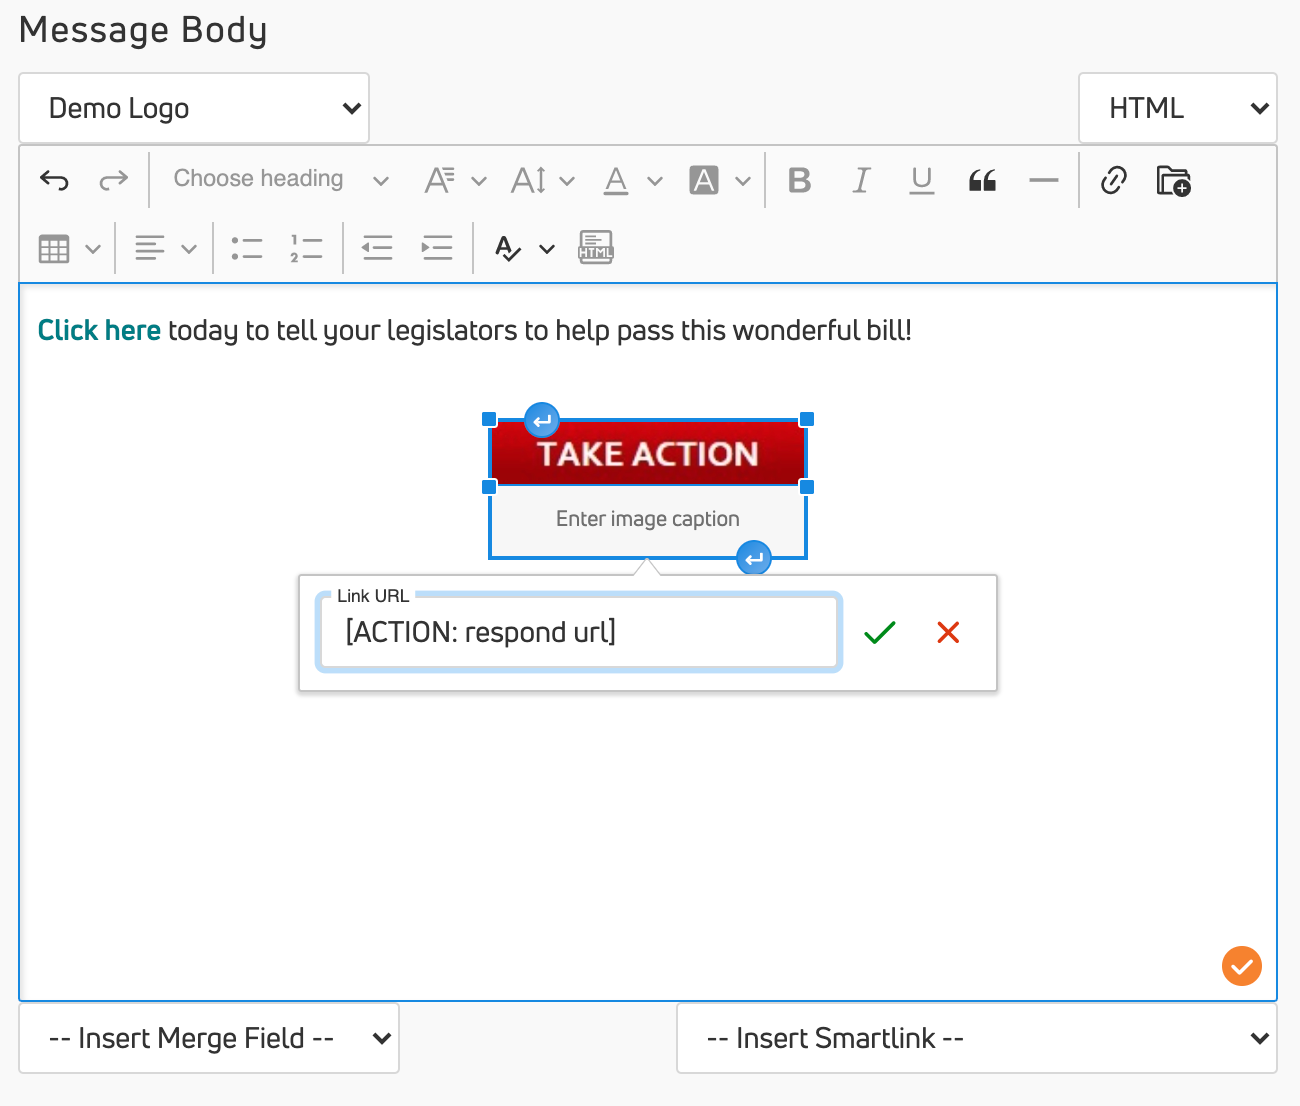Image resolution: width=1300 pixels, height=1106 pixels.
Task: Open the Insert Smartlink dropdown
Action: (x=976, y=1038)
